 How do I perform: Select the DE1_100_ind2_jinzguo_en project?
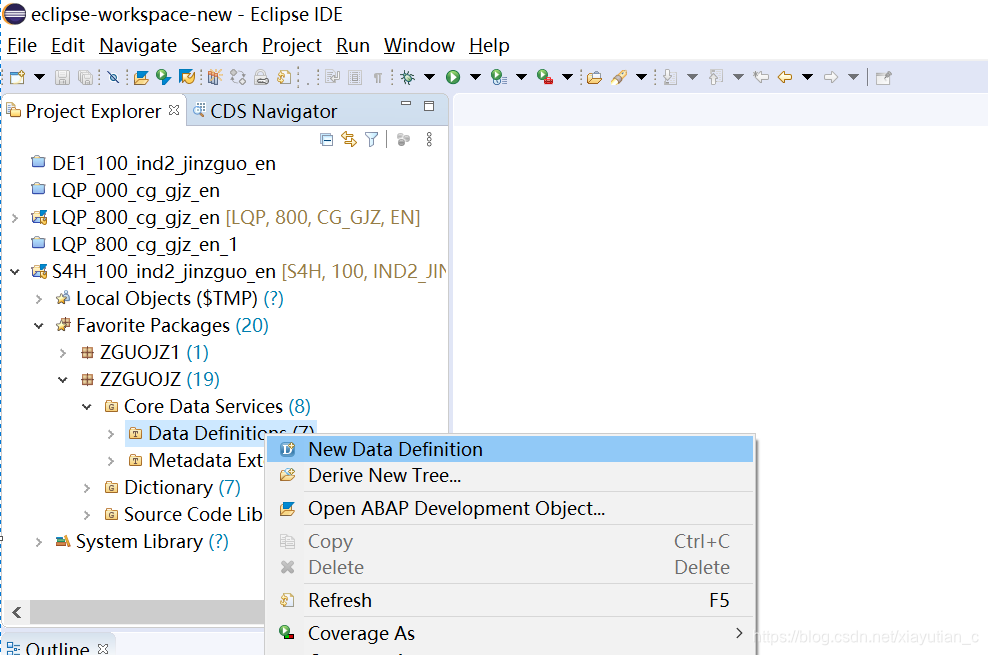click(164, 164)
